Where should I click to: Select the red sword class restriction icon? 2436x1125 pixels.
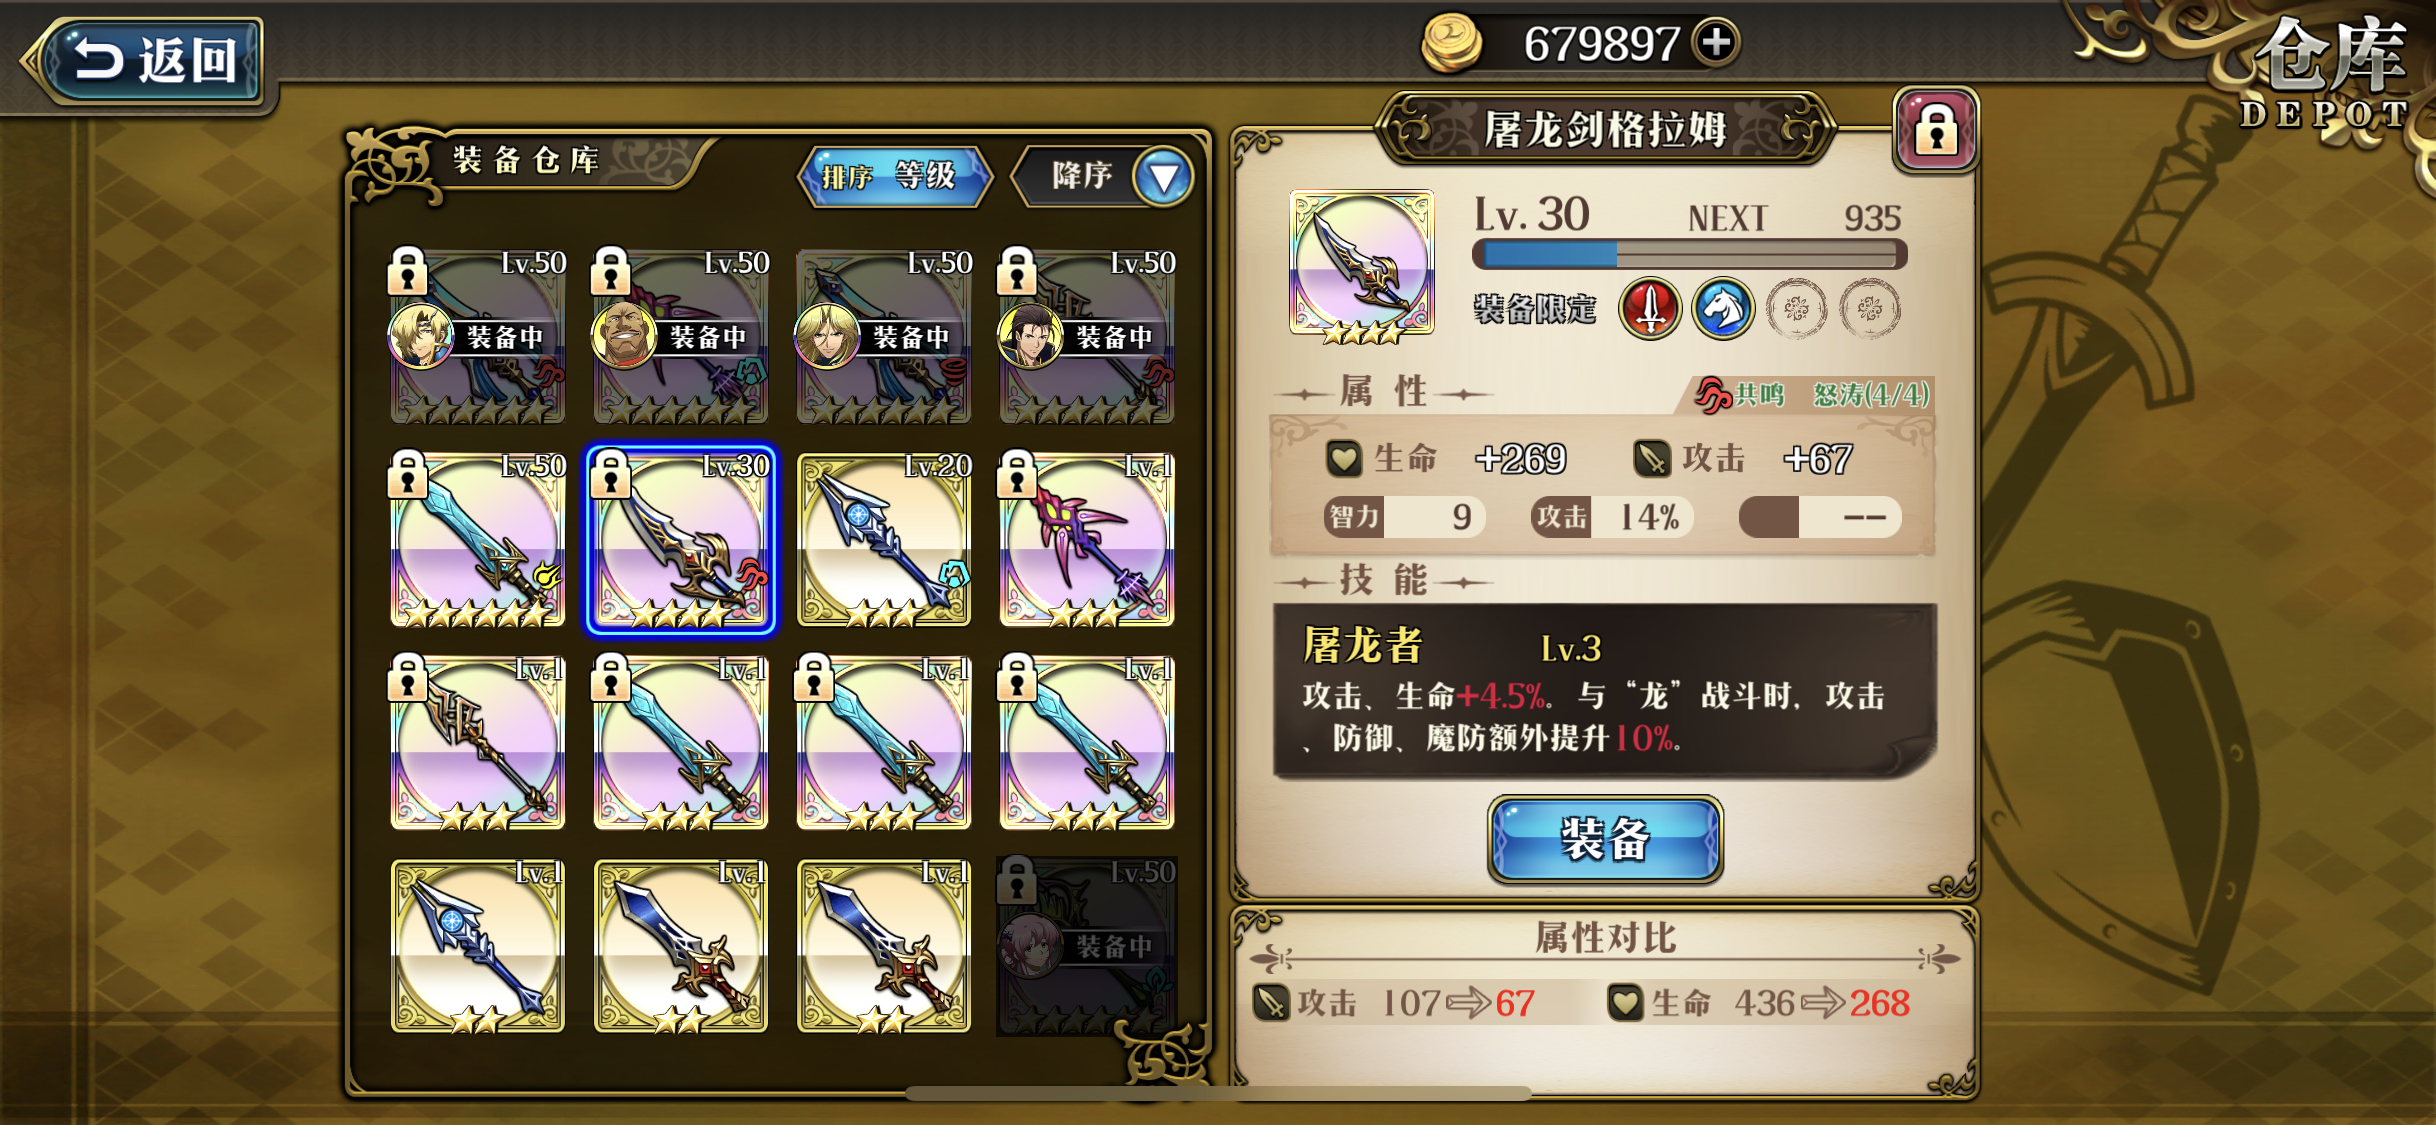(1650, 309)
